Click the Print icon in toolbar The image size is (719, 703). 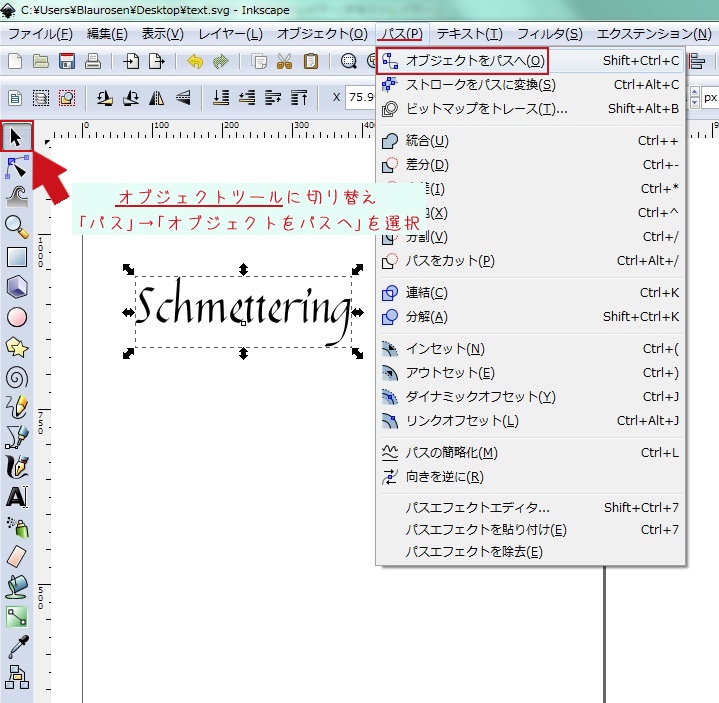coord(92,62)
